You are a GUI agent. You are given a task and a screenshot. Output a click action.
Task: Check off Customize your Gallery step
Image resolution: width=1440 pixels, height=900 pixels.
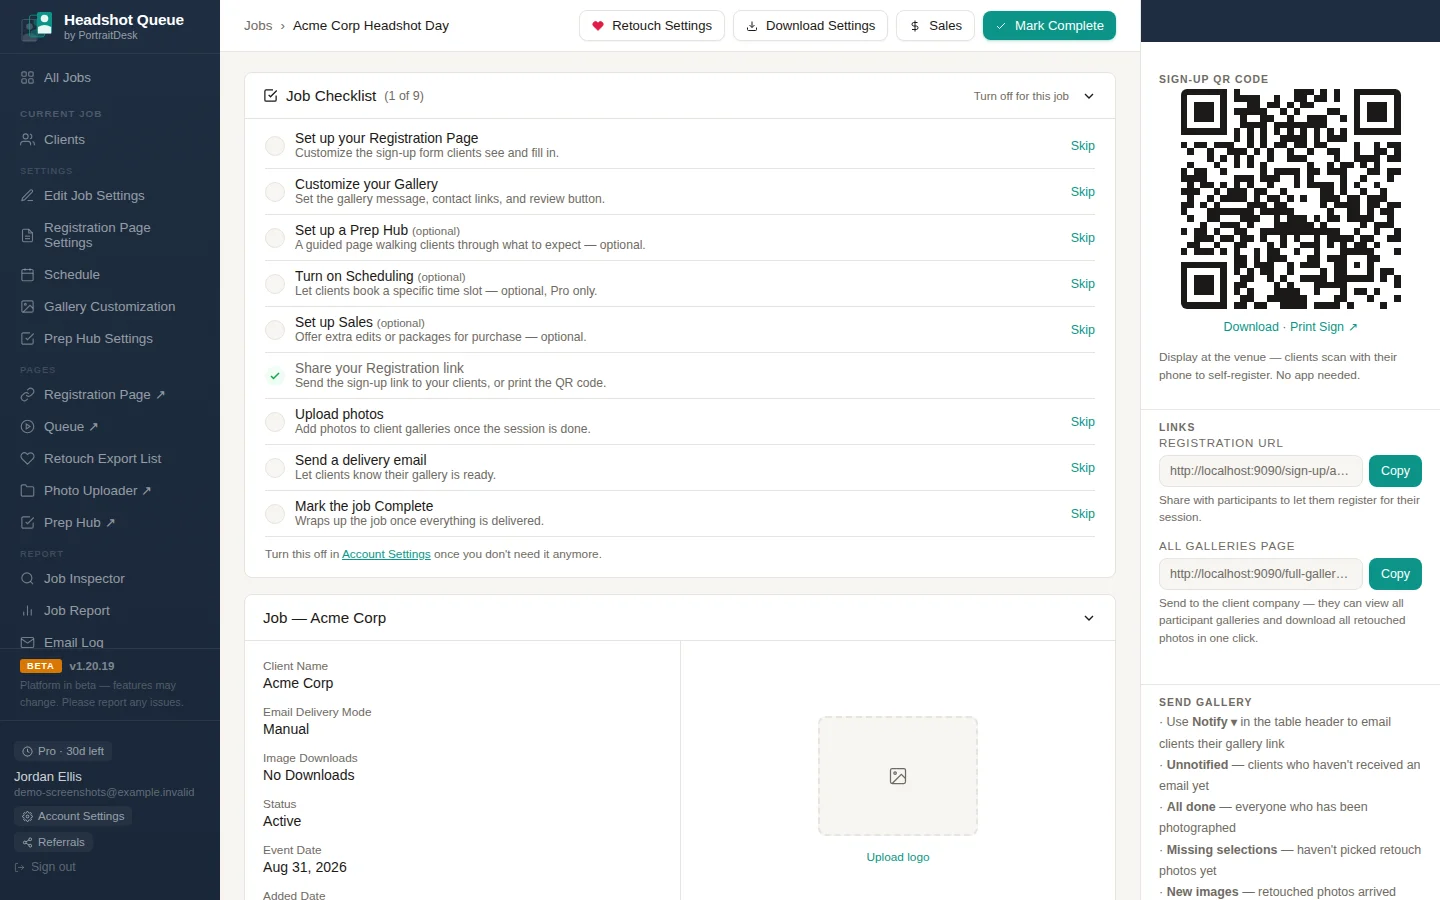click(x=275, y=192)
